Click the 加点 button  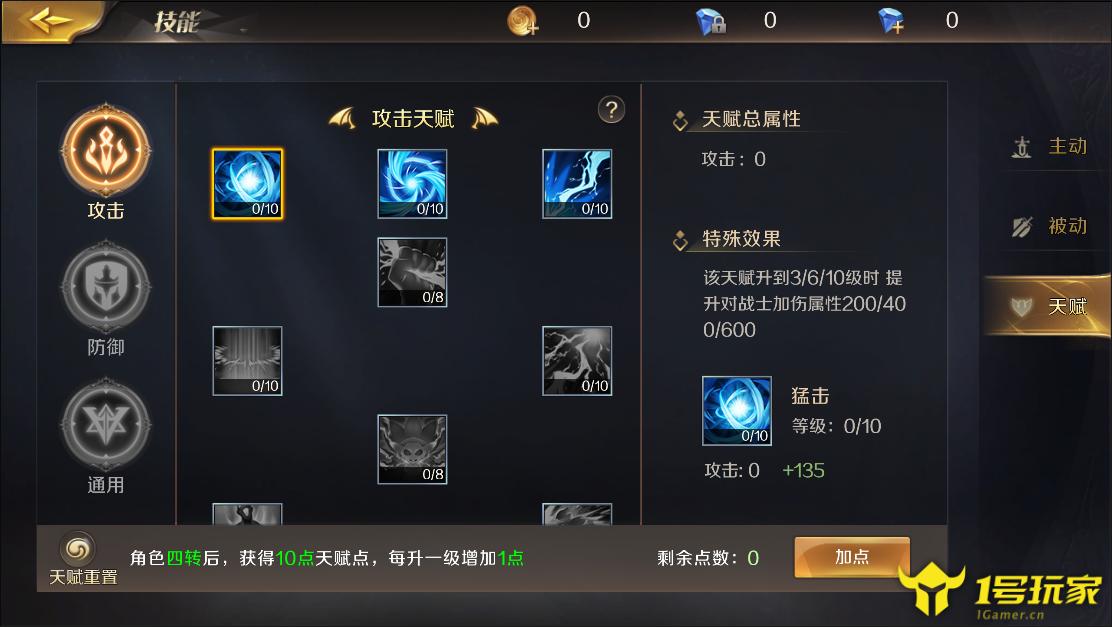(x=852, y=557)
